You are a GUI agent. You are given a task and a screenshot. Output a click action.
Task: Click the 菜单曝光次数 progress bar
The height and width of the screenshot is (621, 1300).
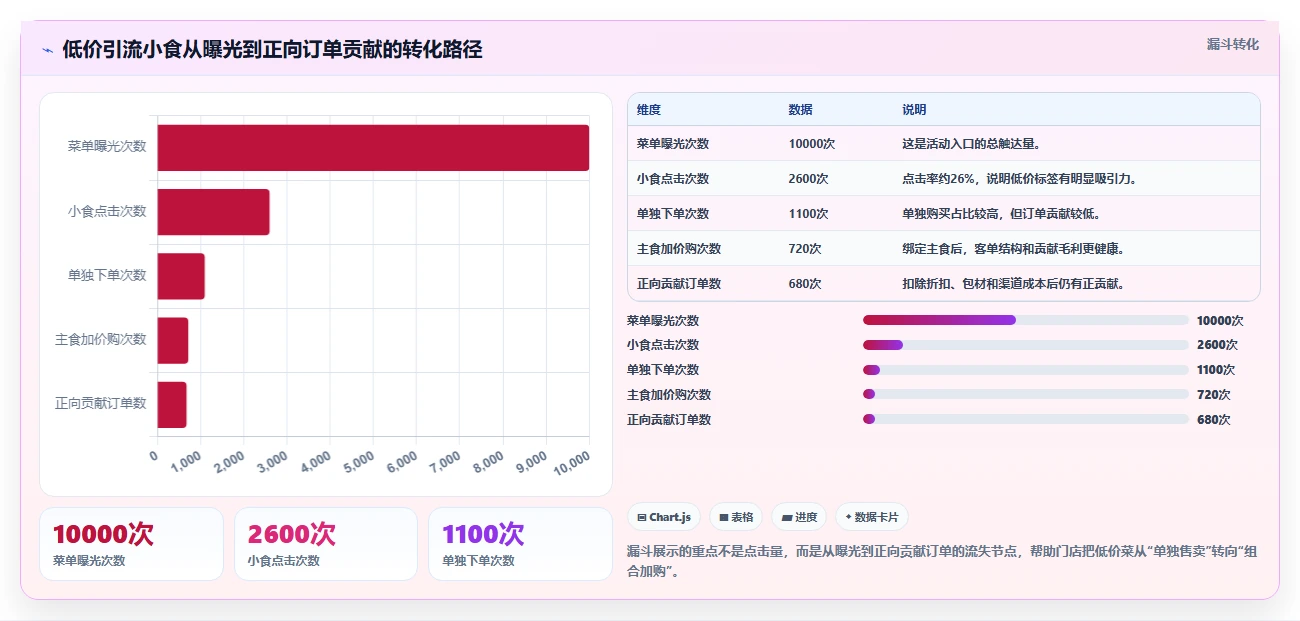click(x=1026, y=320)
